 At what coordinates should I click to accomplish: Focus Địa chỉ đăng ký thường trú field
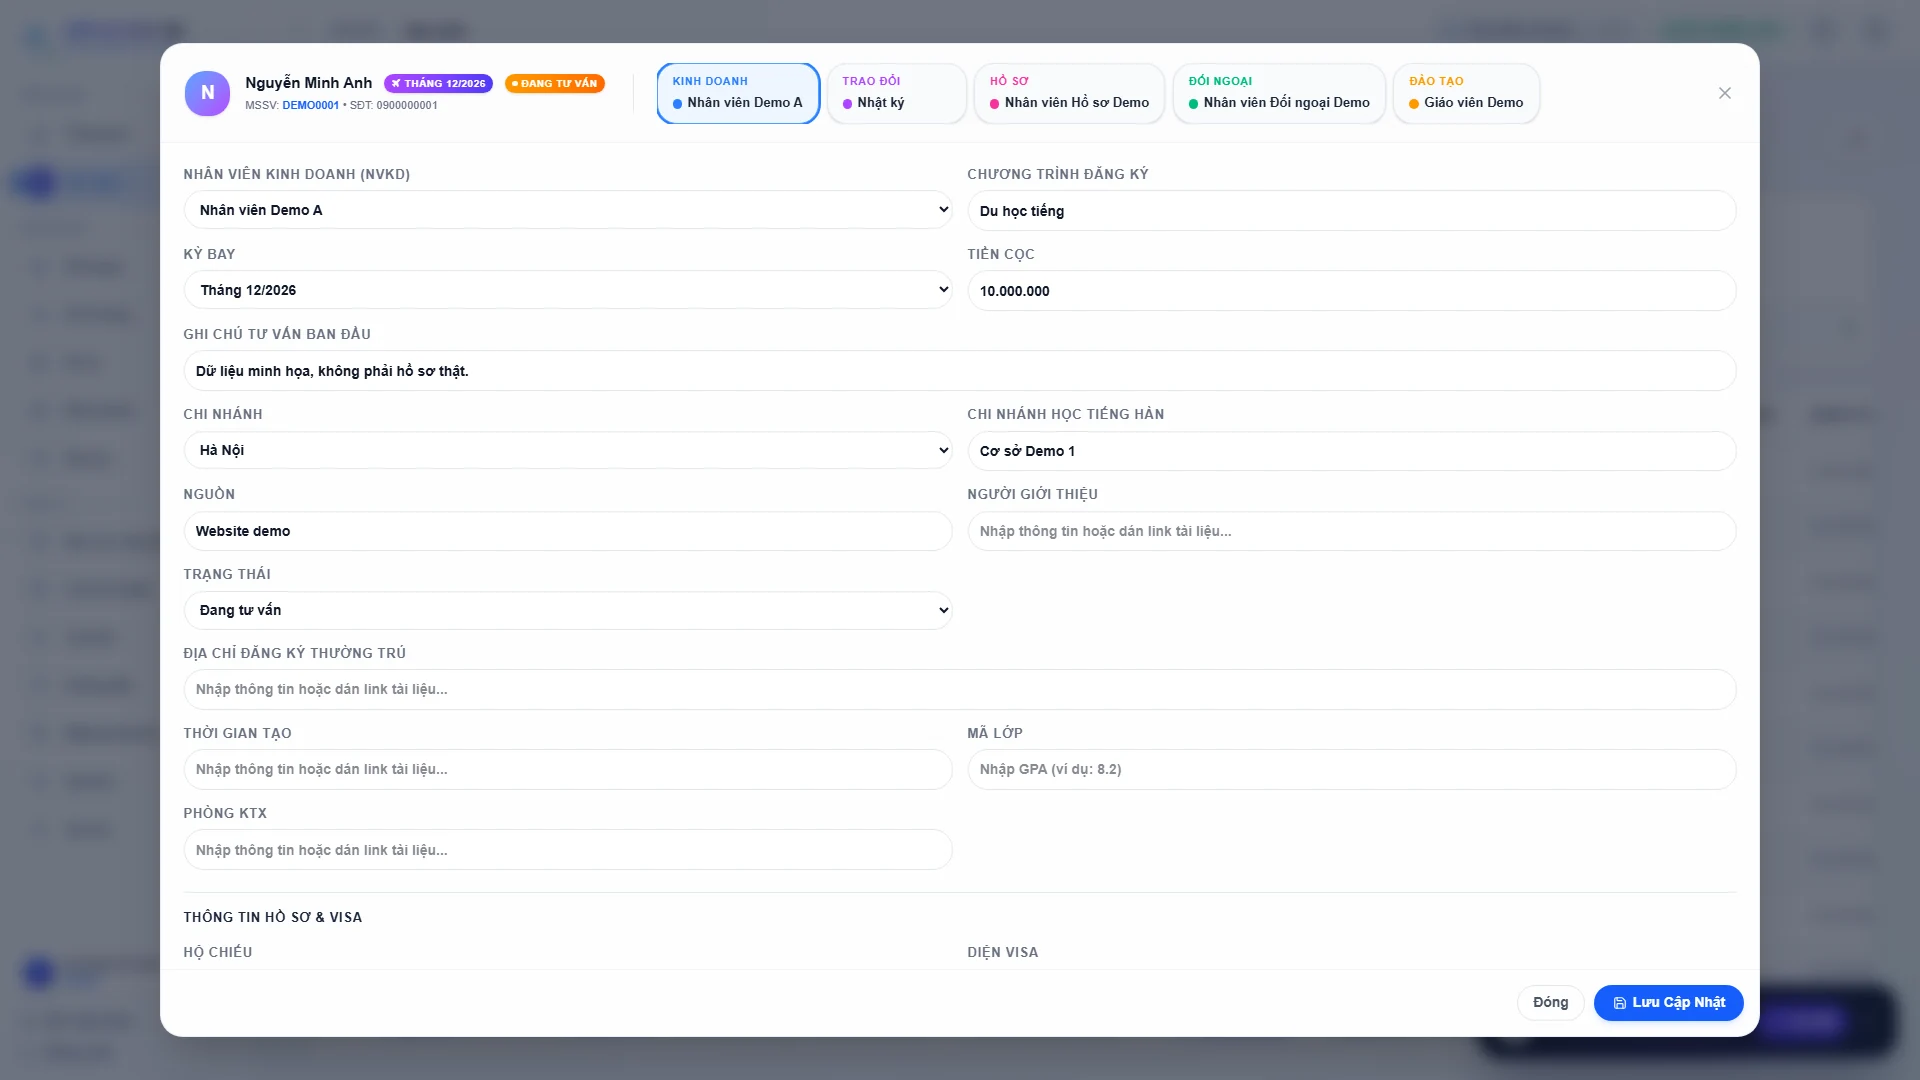click(x=960, y=689)
